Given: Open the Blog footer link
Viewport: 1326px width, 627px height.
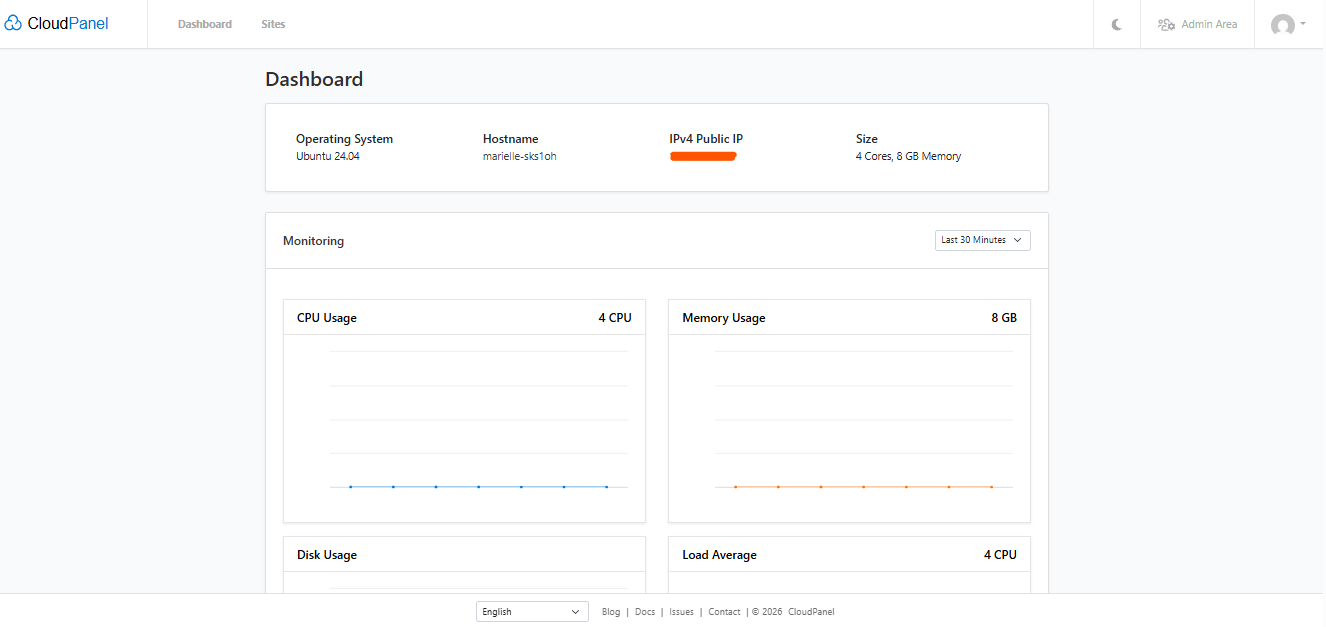Looking at the screenshot, I should 611,612.
